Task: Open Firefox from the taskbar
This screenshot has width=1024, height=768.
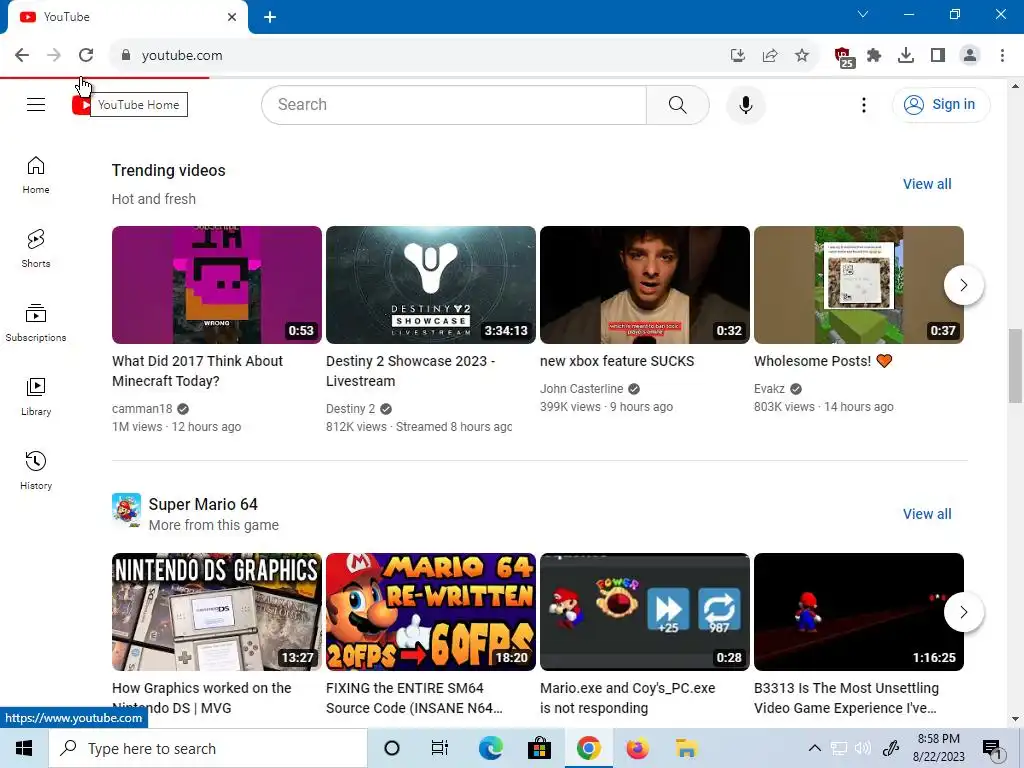Action: point(637,748)
